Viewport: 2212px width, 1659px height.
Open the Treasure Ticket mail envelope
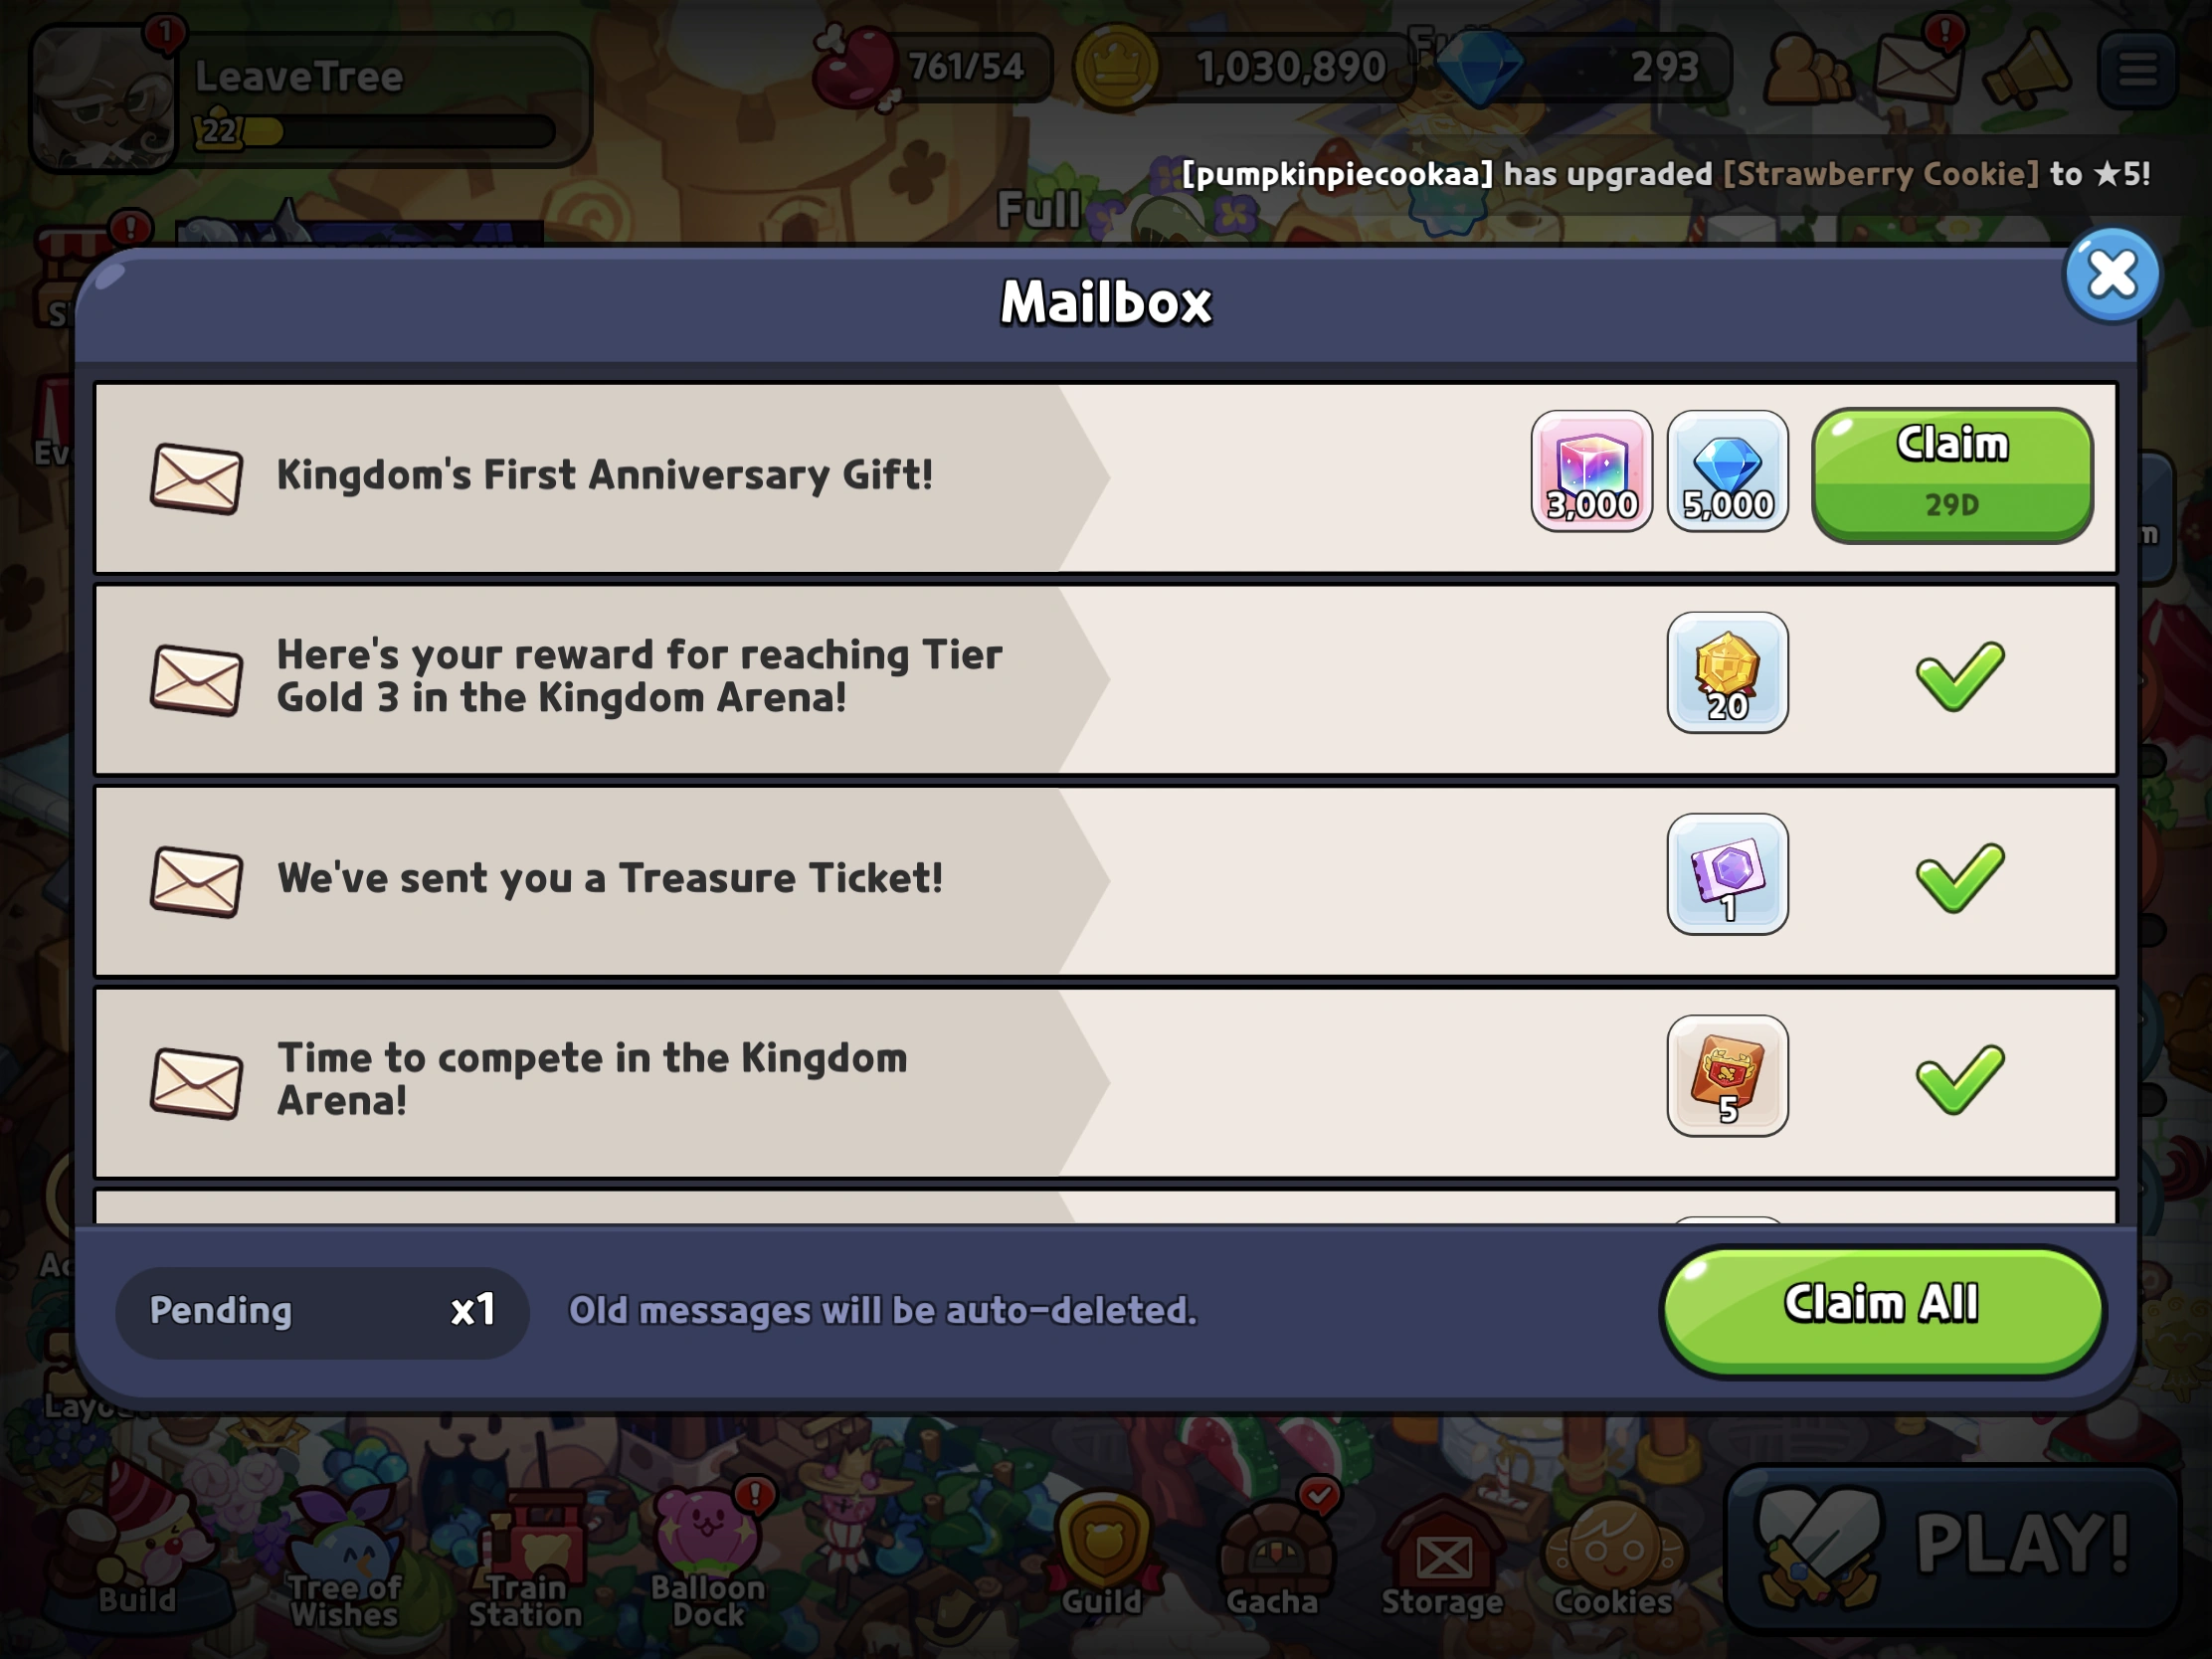pyautogui.click(x=196, y=882)
